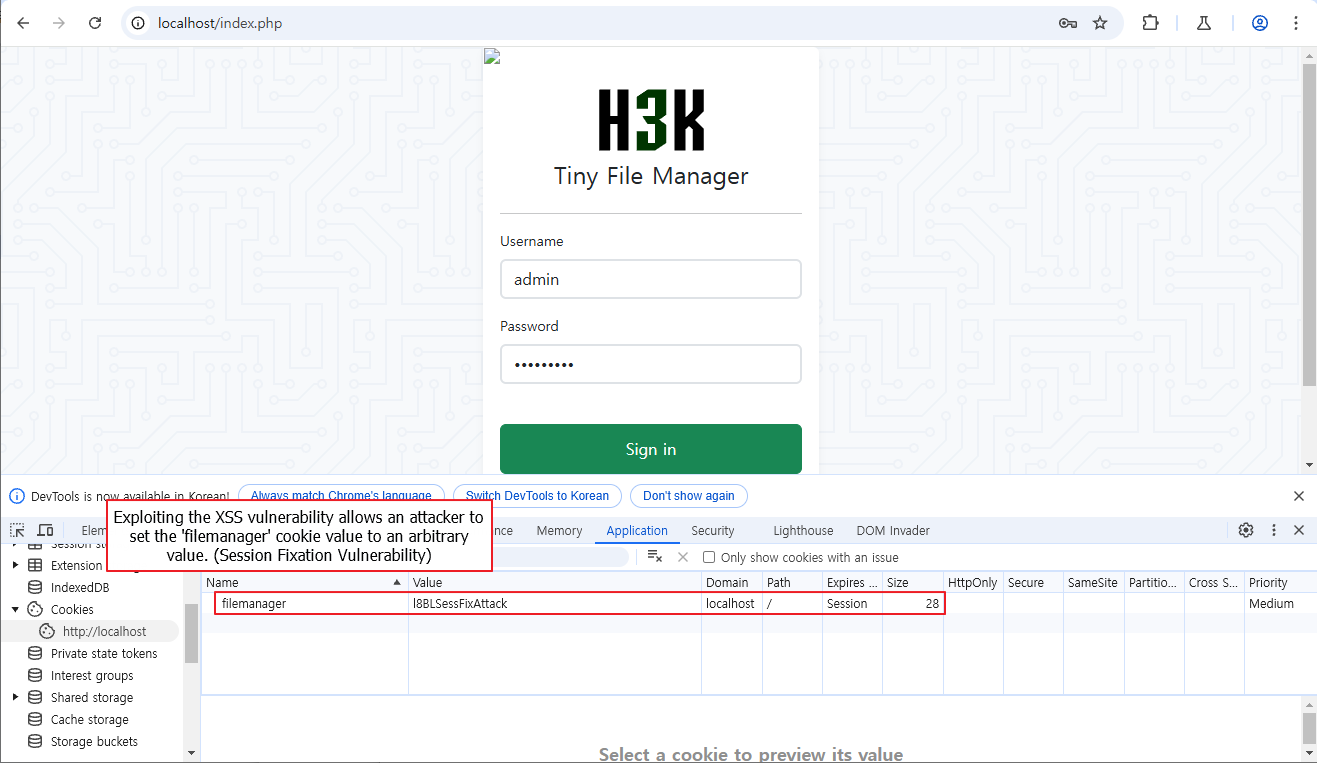The width and height of the screenshot is (1317, 763).
Task: Sort by the Value column header
Action: click(555, 582)
